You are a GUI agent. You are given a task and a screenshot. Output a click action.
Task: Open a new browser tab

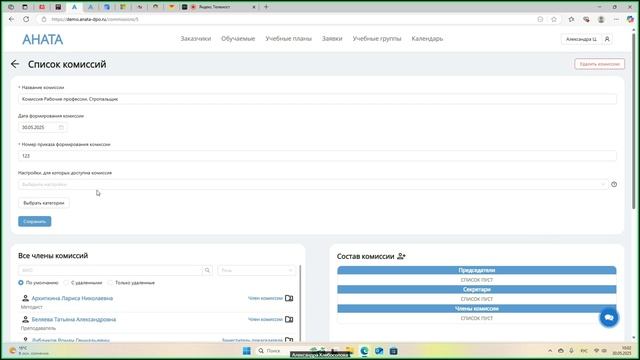pyautogui.click(x=266, y=7)
